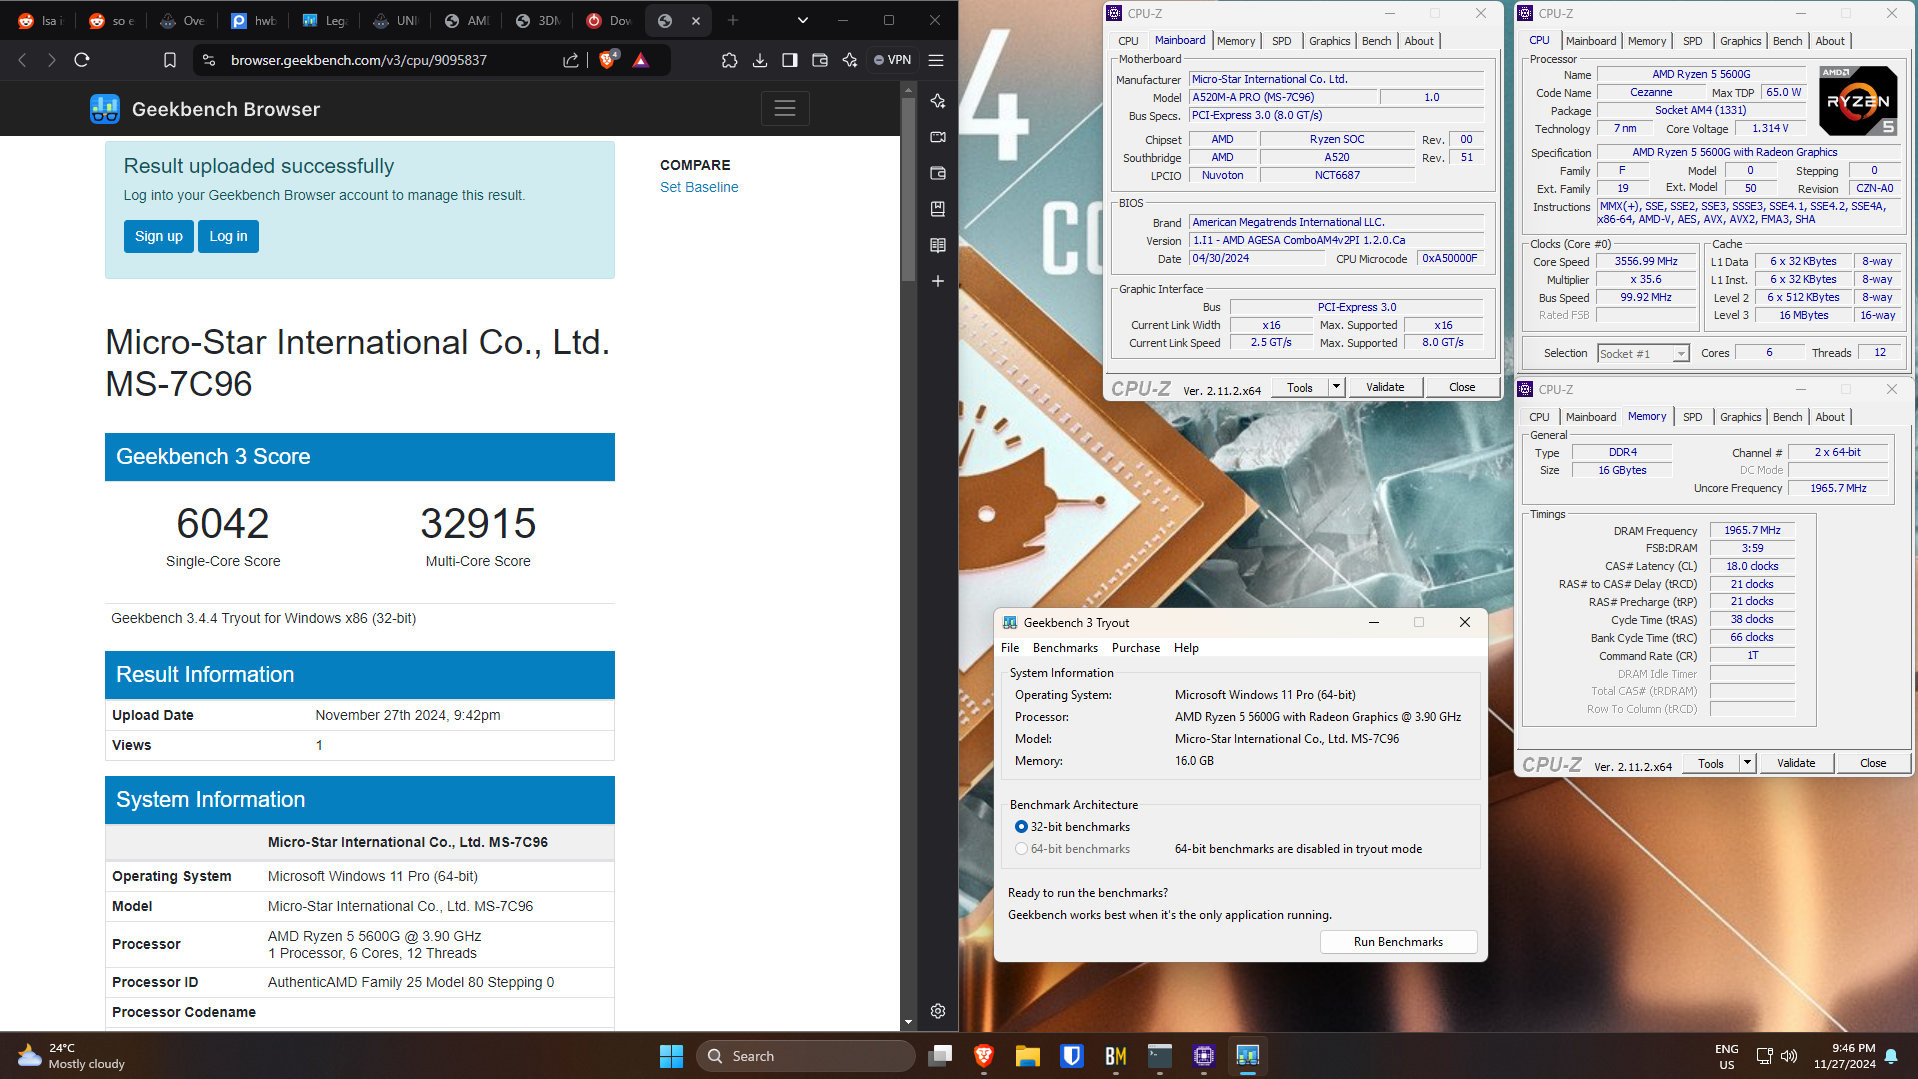1918x1079 pixels.
Task: Switch to the SPD tab in the Mainboard CPU-Z window
Action: point(1282,41)
